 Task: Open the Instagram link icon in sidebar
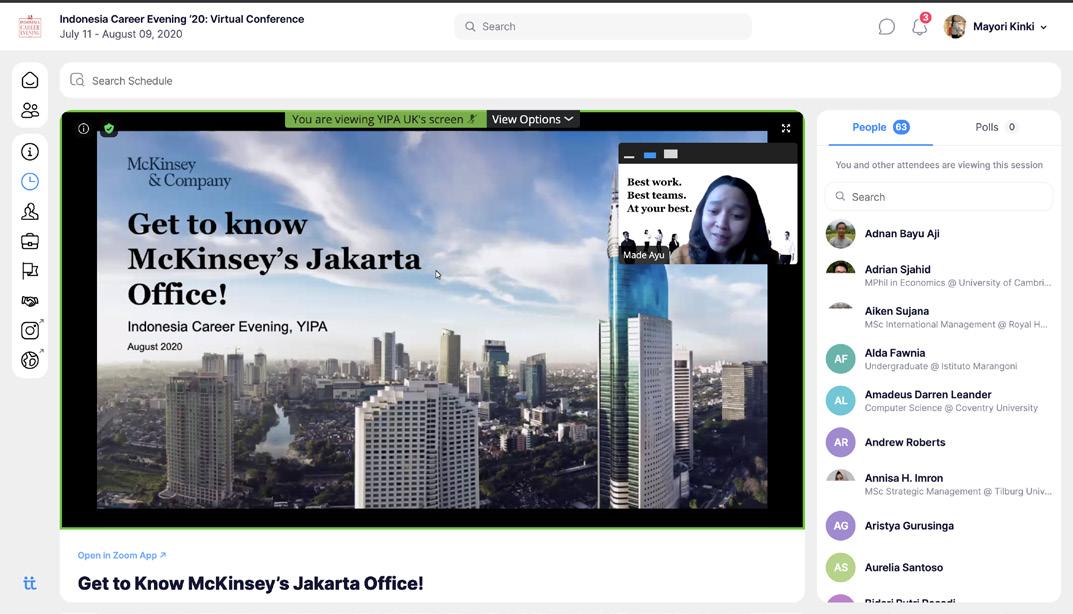coord(30,330)
